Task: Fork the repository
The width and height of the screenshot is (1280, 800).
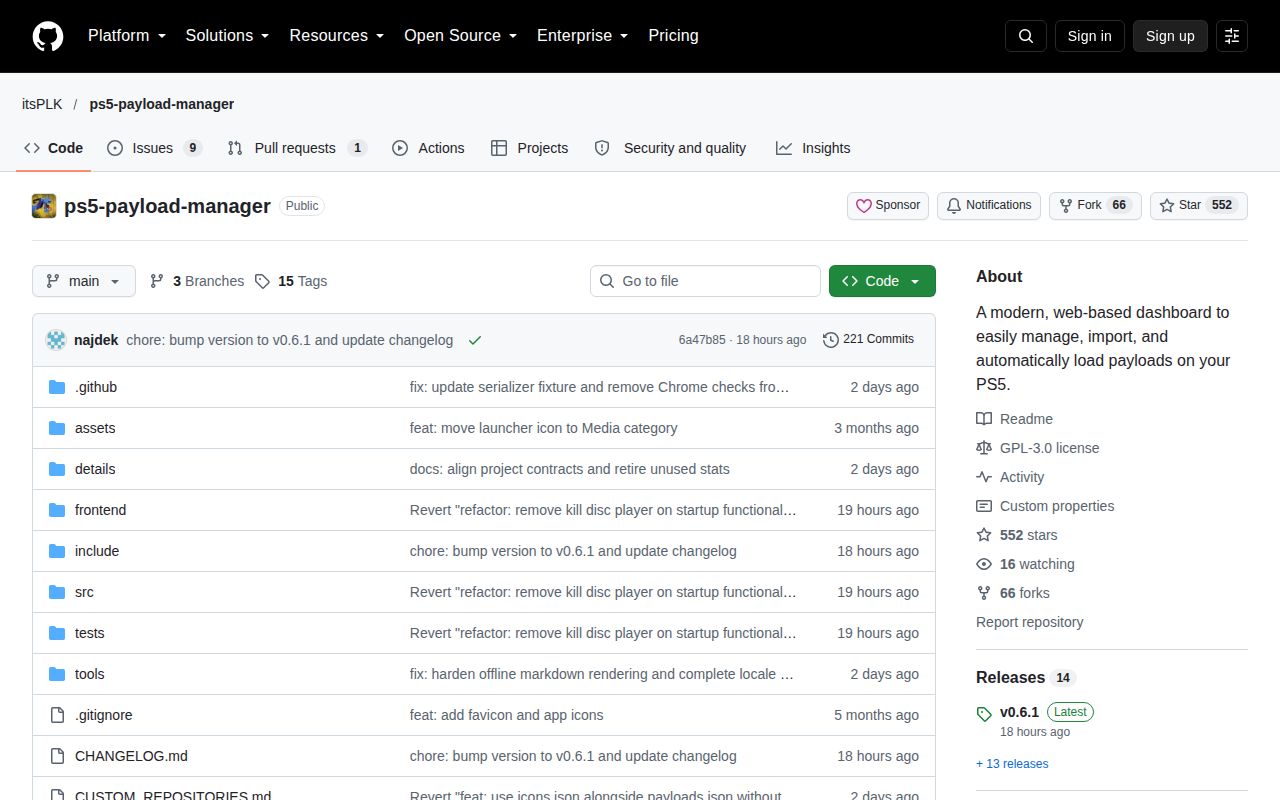Action: 1095,205
